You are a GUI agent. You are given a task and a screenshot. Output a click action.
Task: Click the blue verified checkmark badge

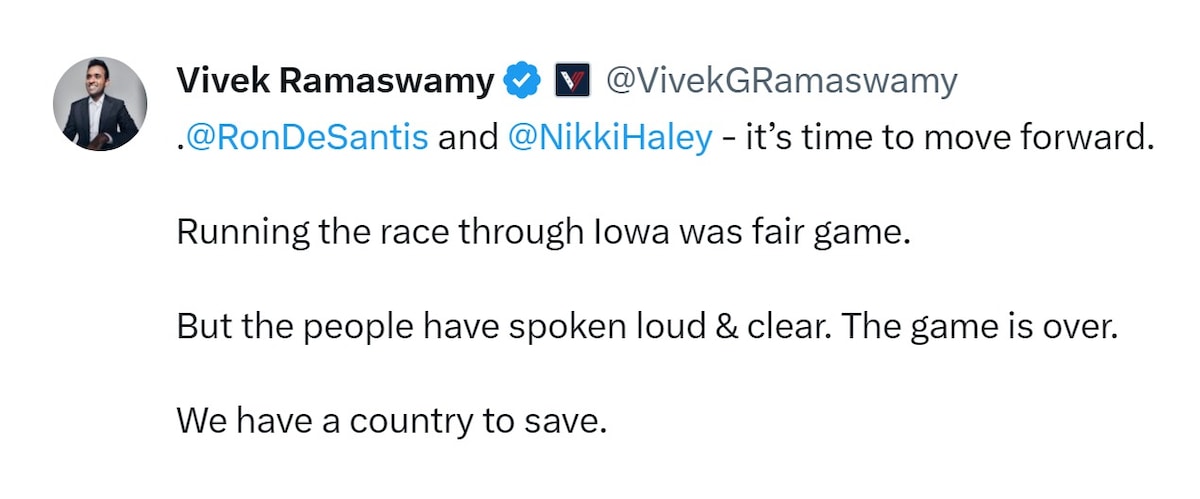coord(521,81)
